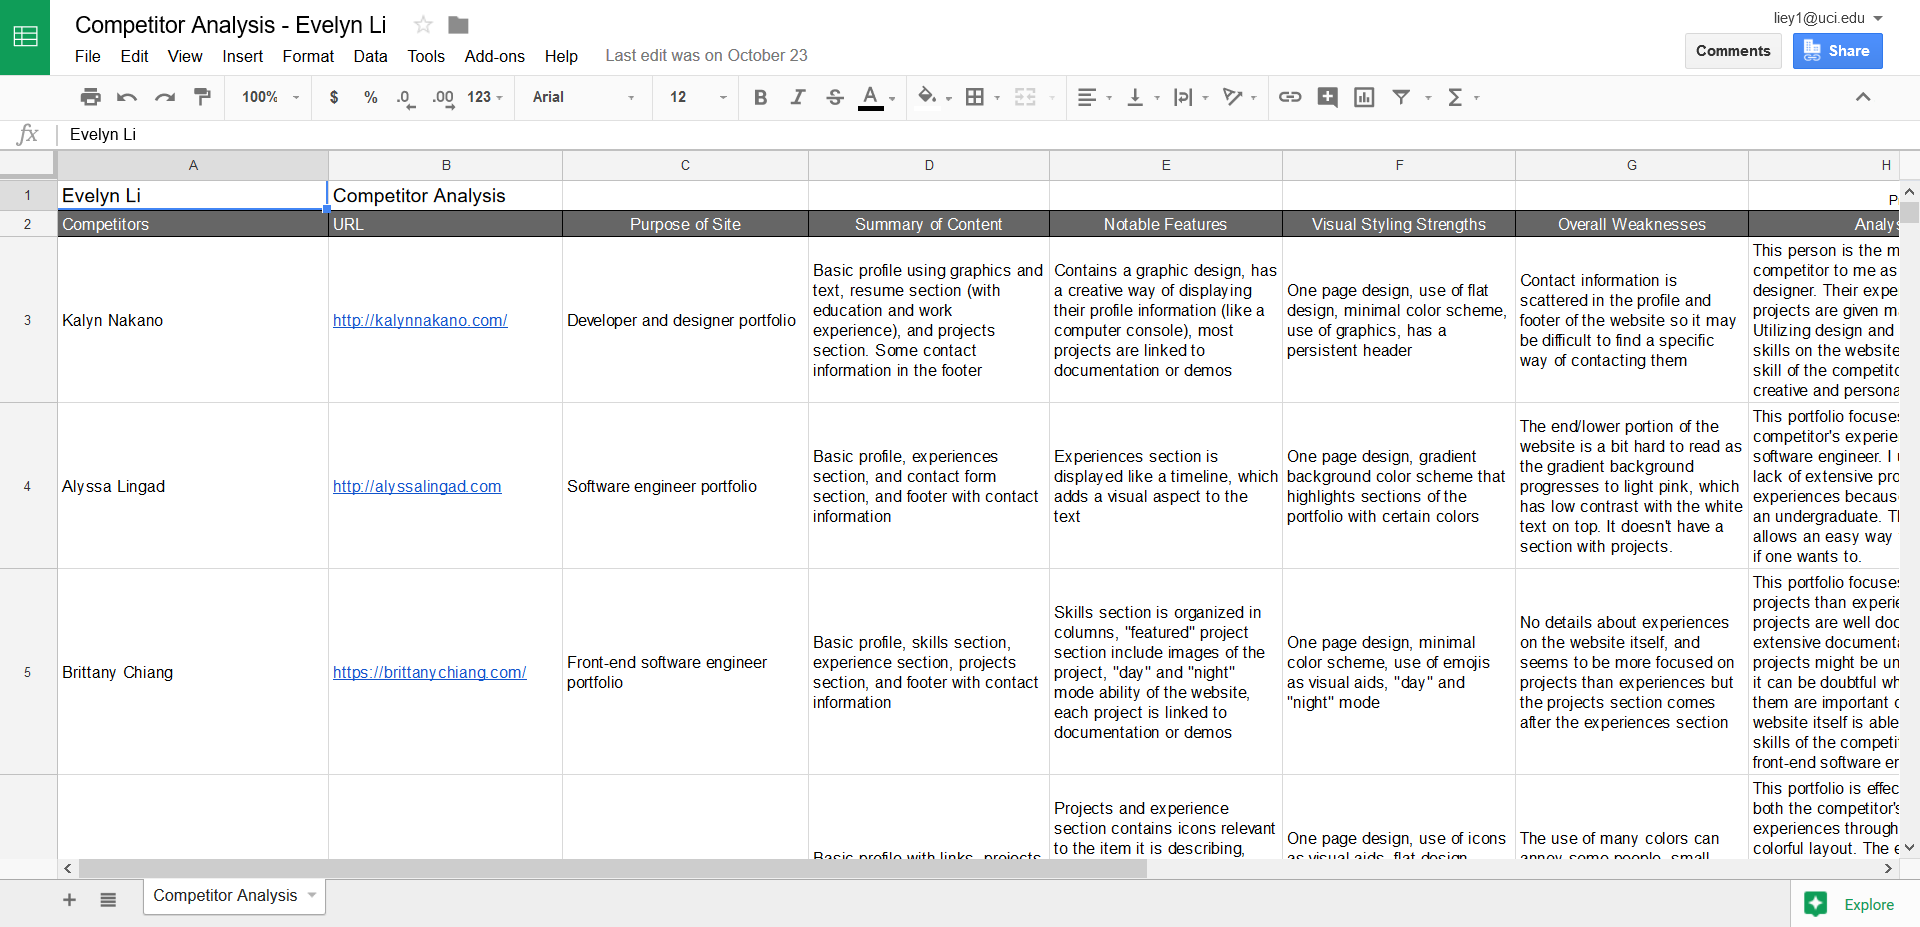Open the Functions sigma menu
The height and width of the screenshot is (927, 1920).
tap(1455, 97)
